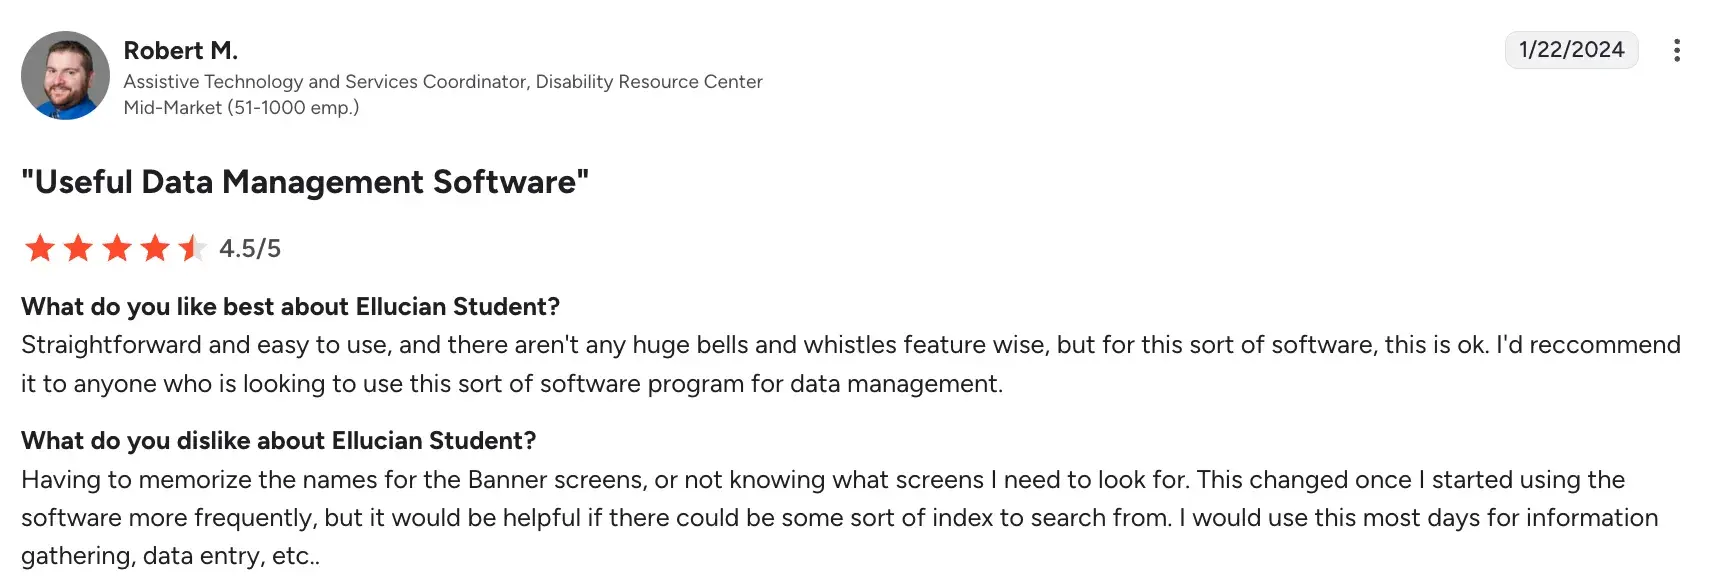Click the Mid-Market (51-1000 emp.) label
This screenshot has width=1722, height=586.
[241, 108]
